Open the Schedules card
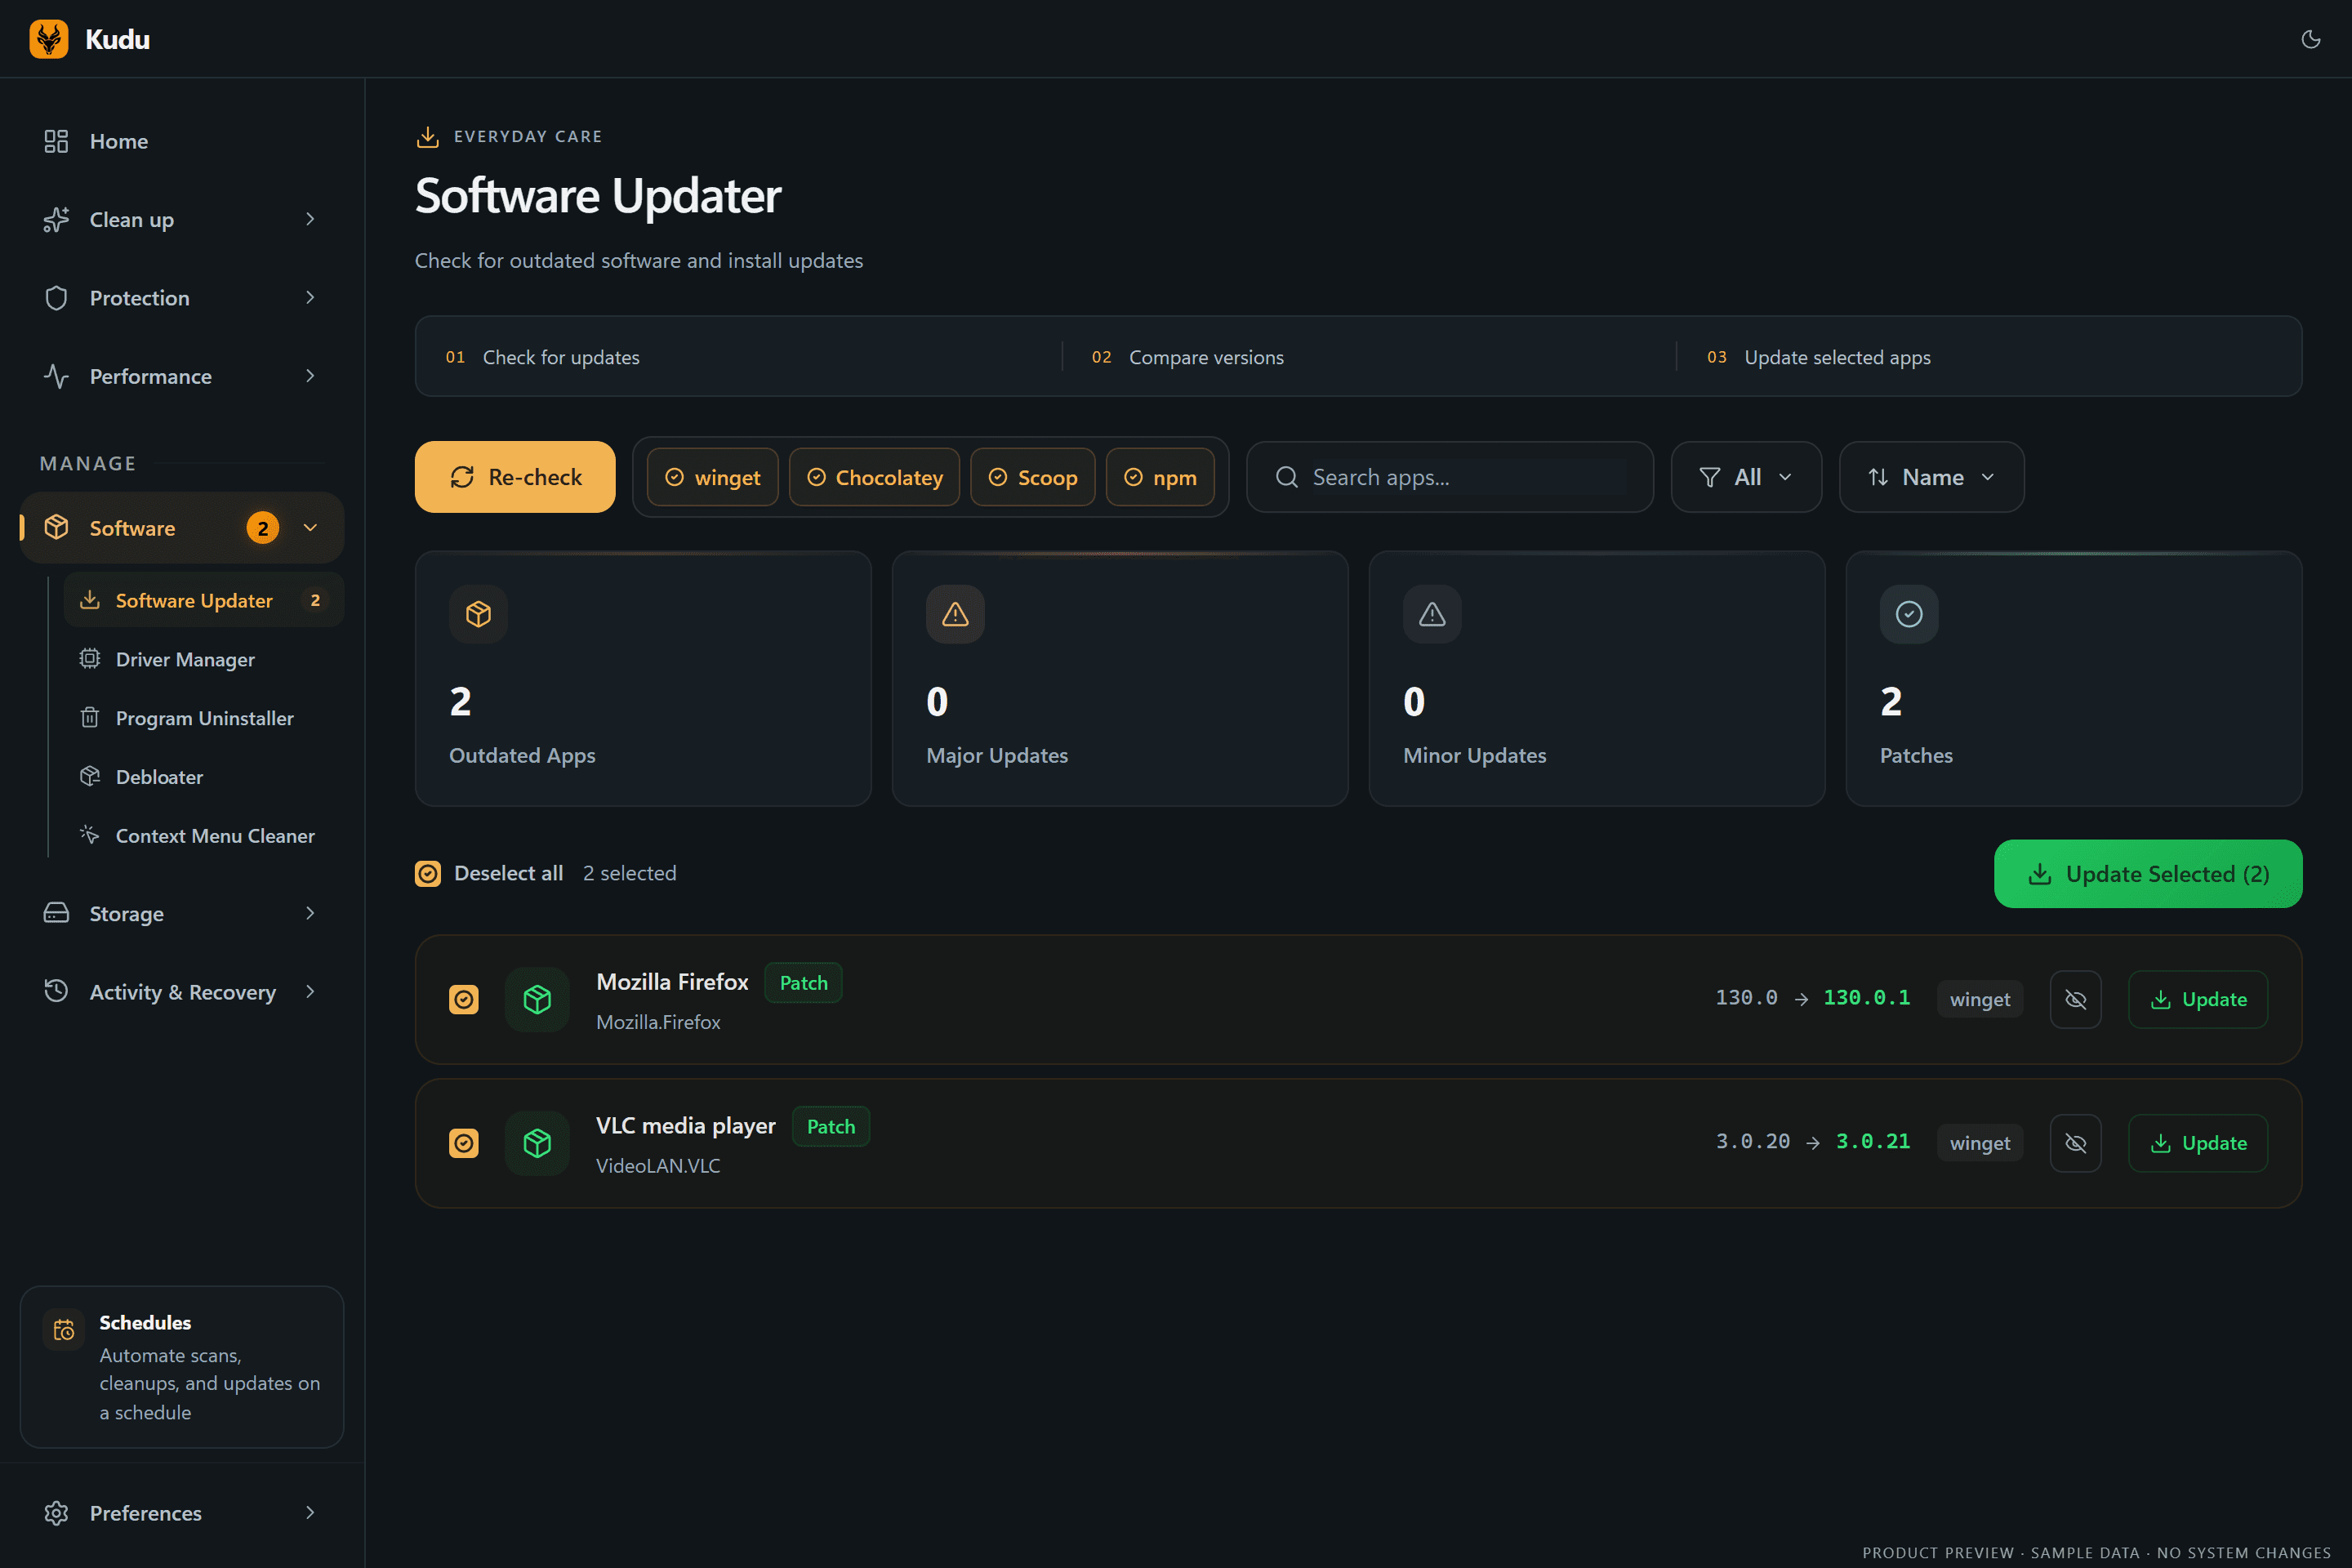Image resolution: width=2352 pixels, height=1568 pixels. tap(182, 1366)
